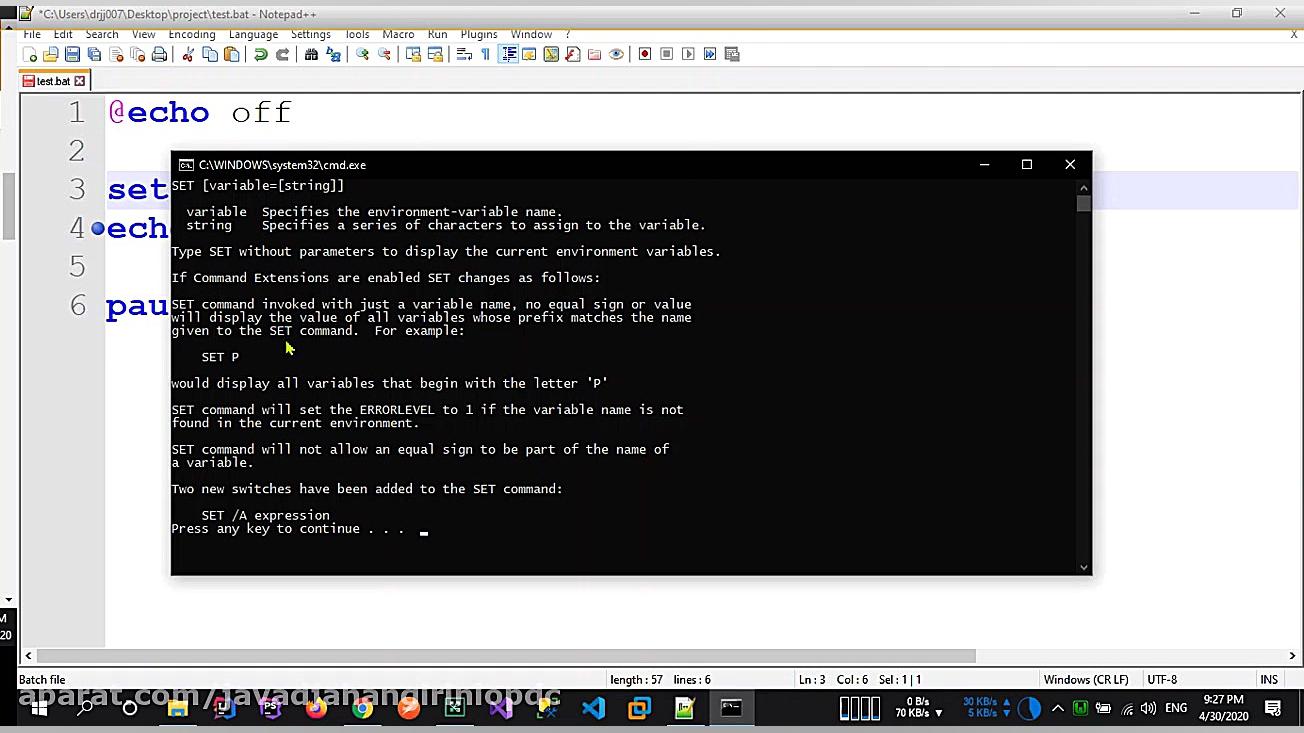The image size is (1304, 733).
Task: Show hidden tray icons chevron
Action: [x=1058, y=708]
